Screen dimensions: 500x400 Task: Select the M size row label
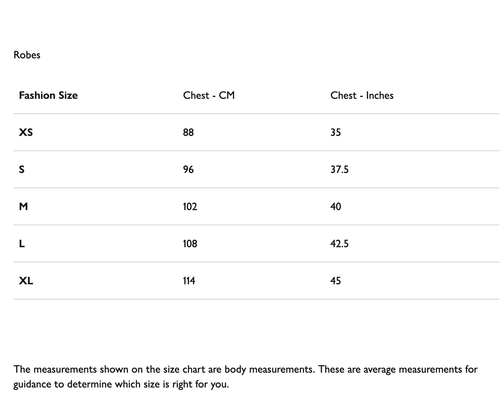point(23,206)
